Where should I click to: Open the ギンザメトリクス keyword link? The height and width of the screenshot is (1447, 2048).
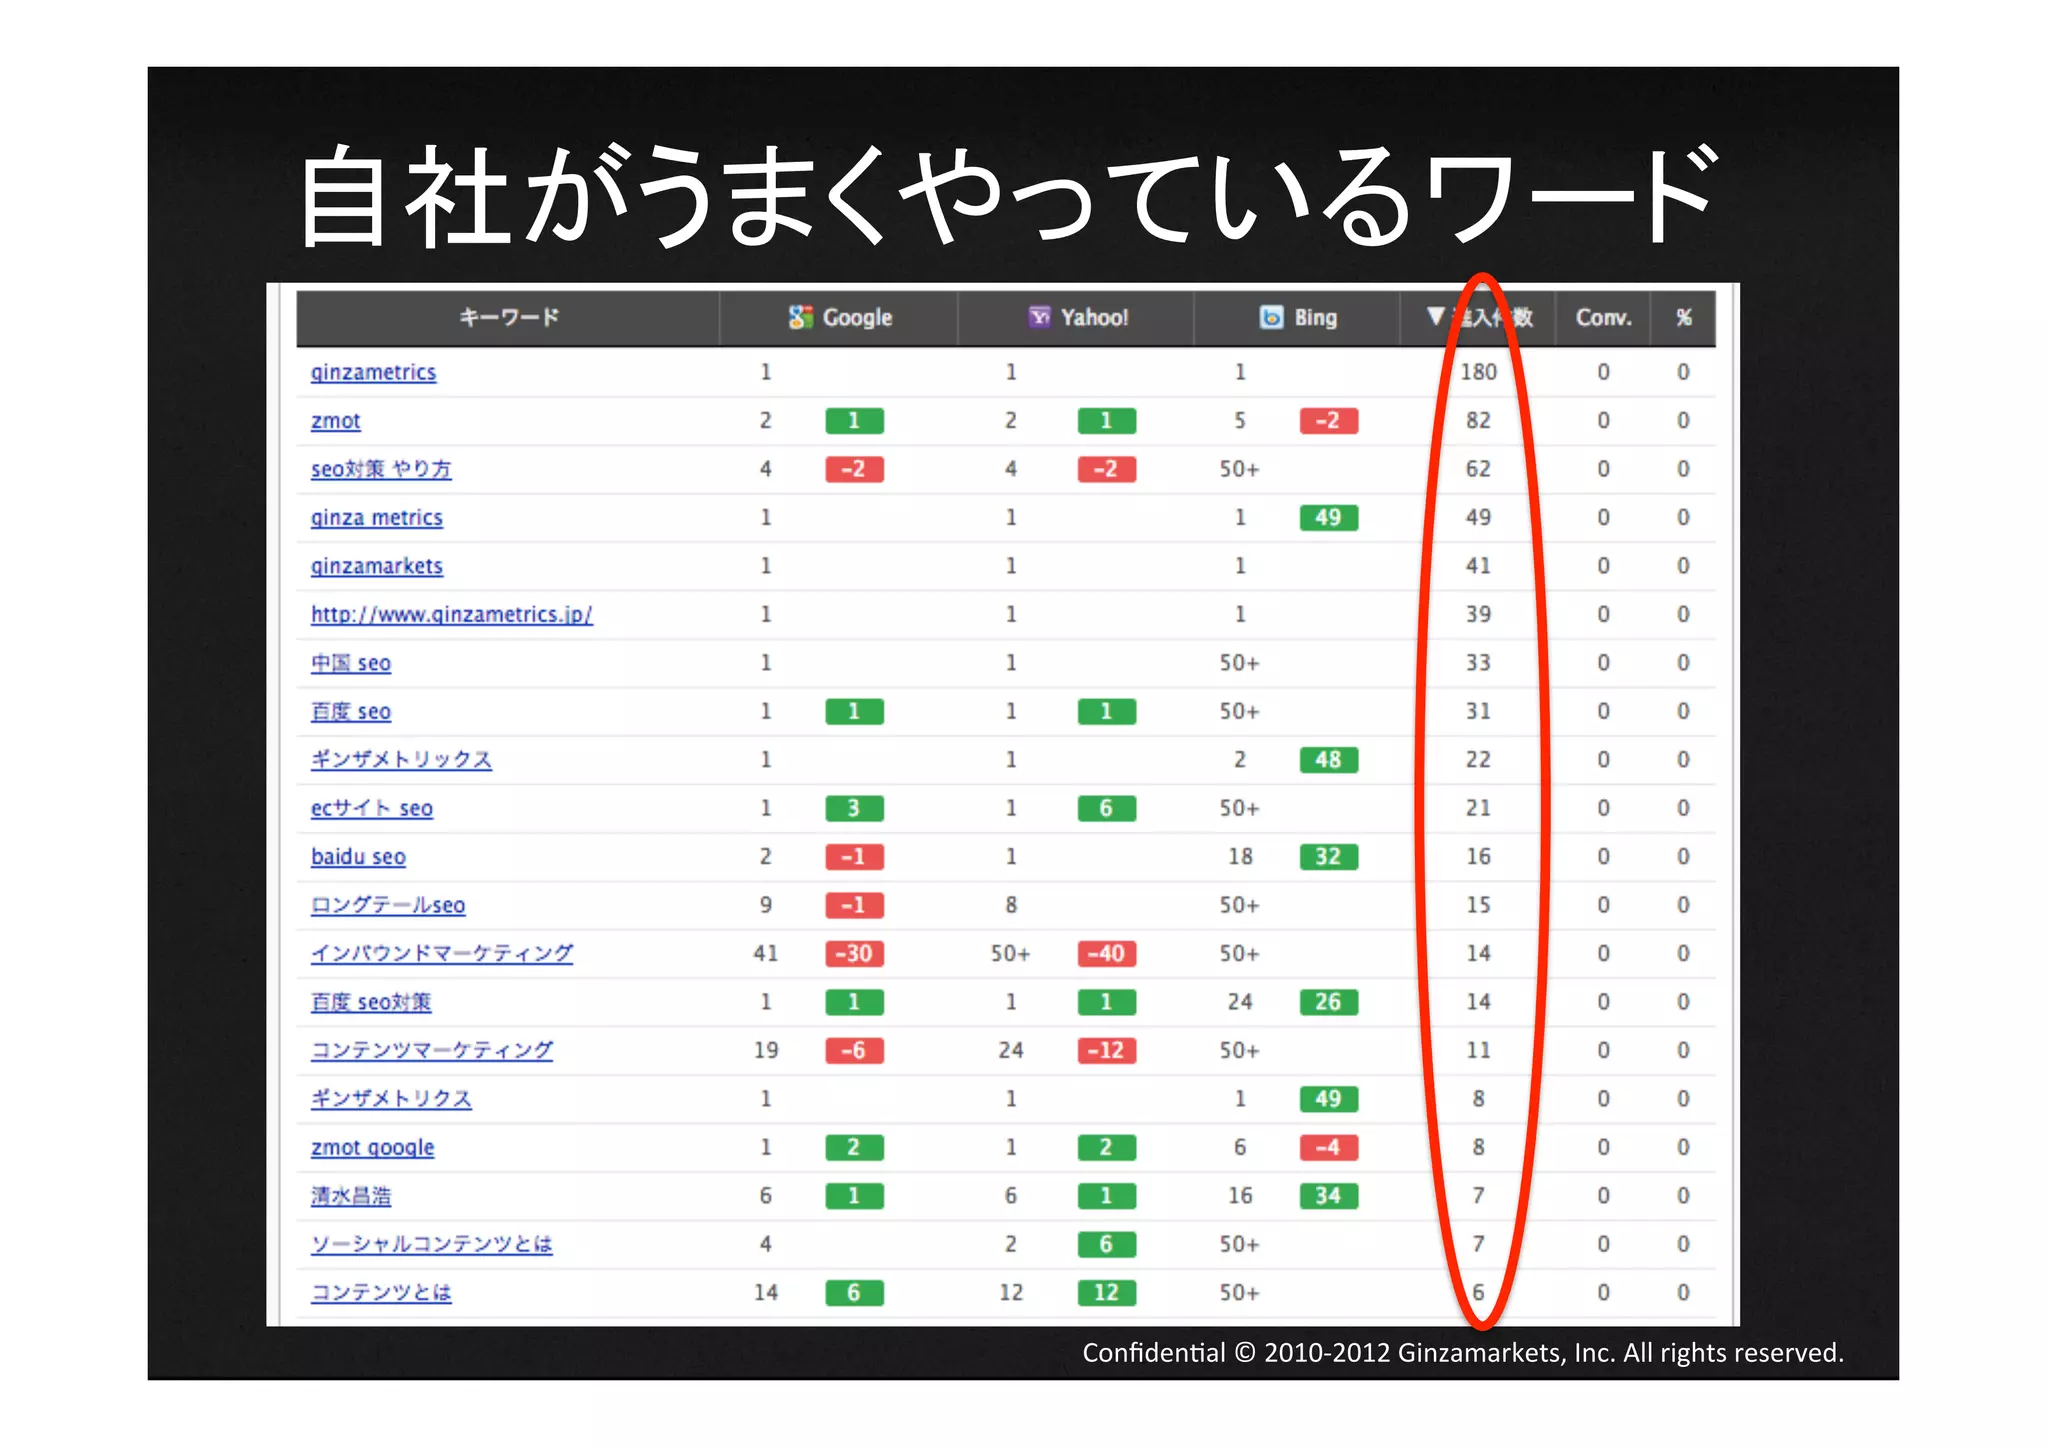391,1099
